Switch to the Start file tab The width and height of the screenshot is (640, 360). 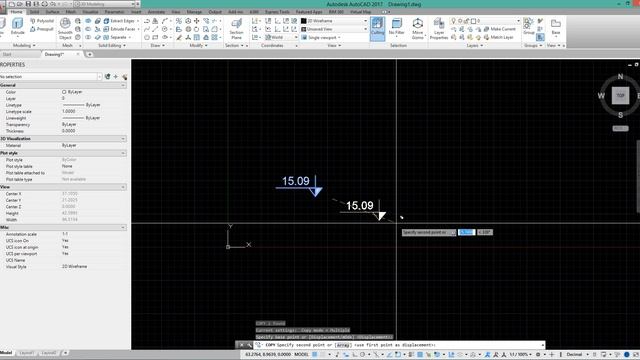[x=7, y=54]
